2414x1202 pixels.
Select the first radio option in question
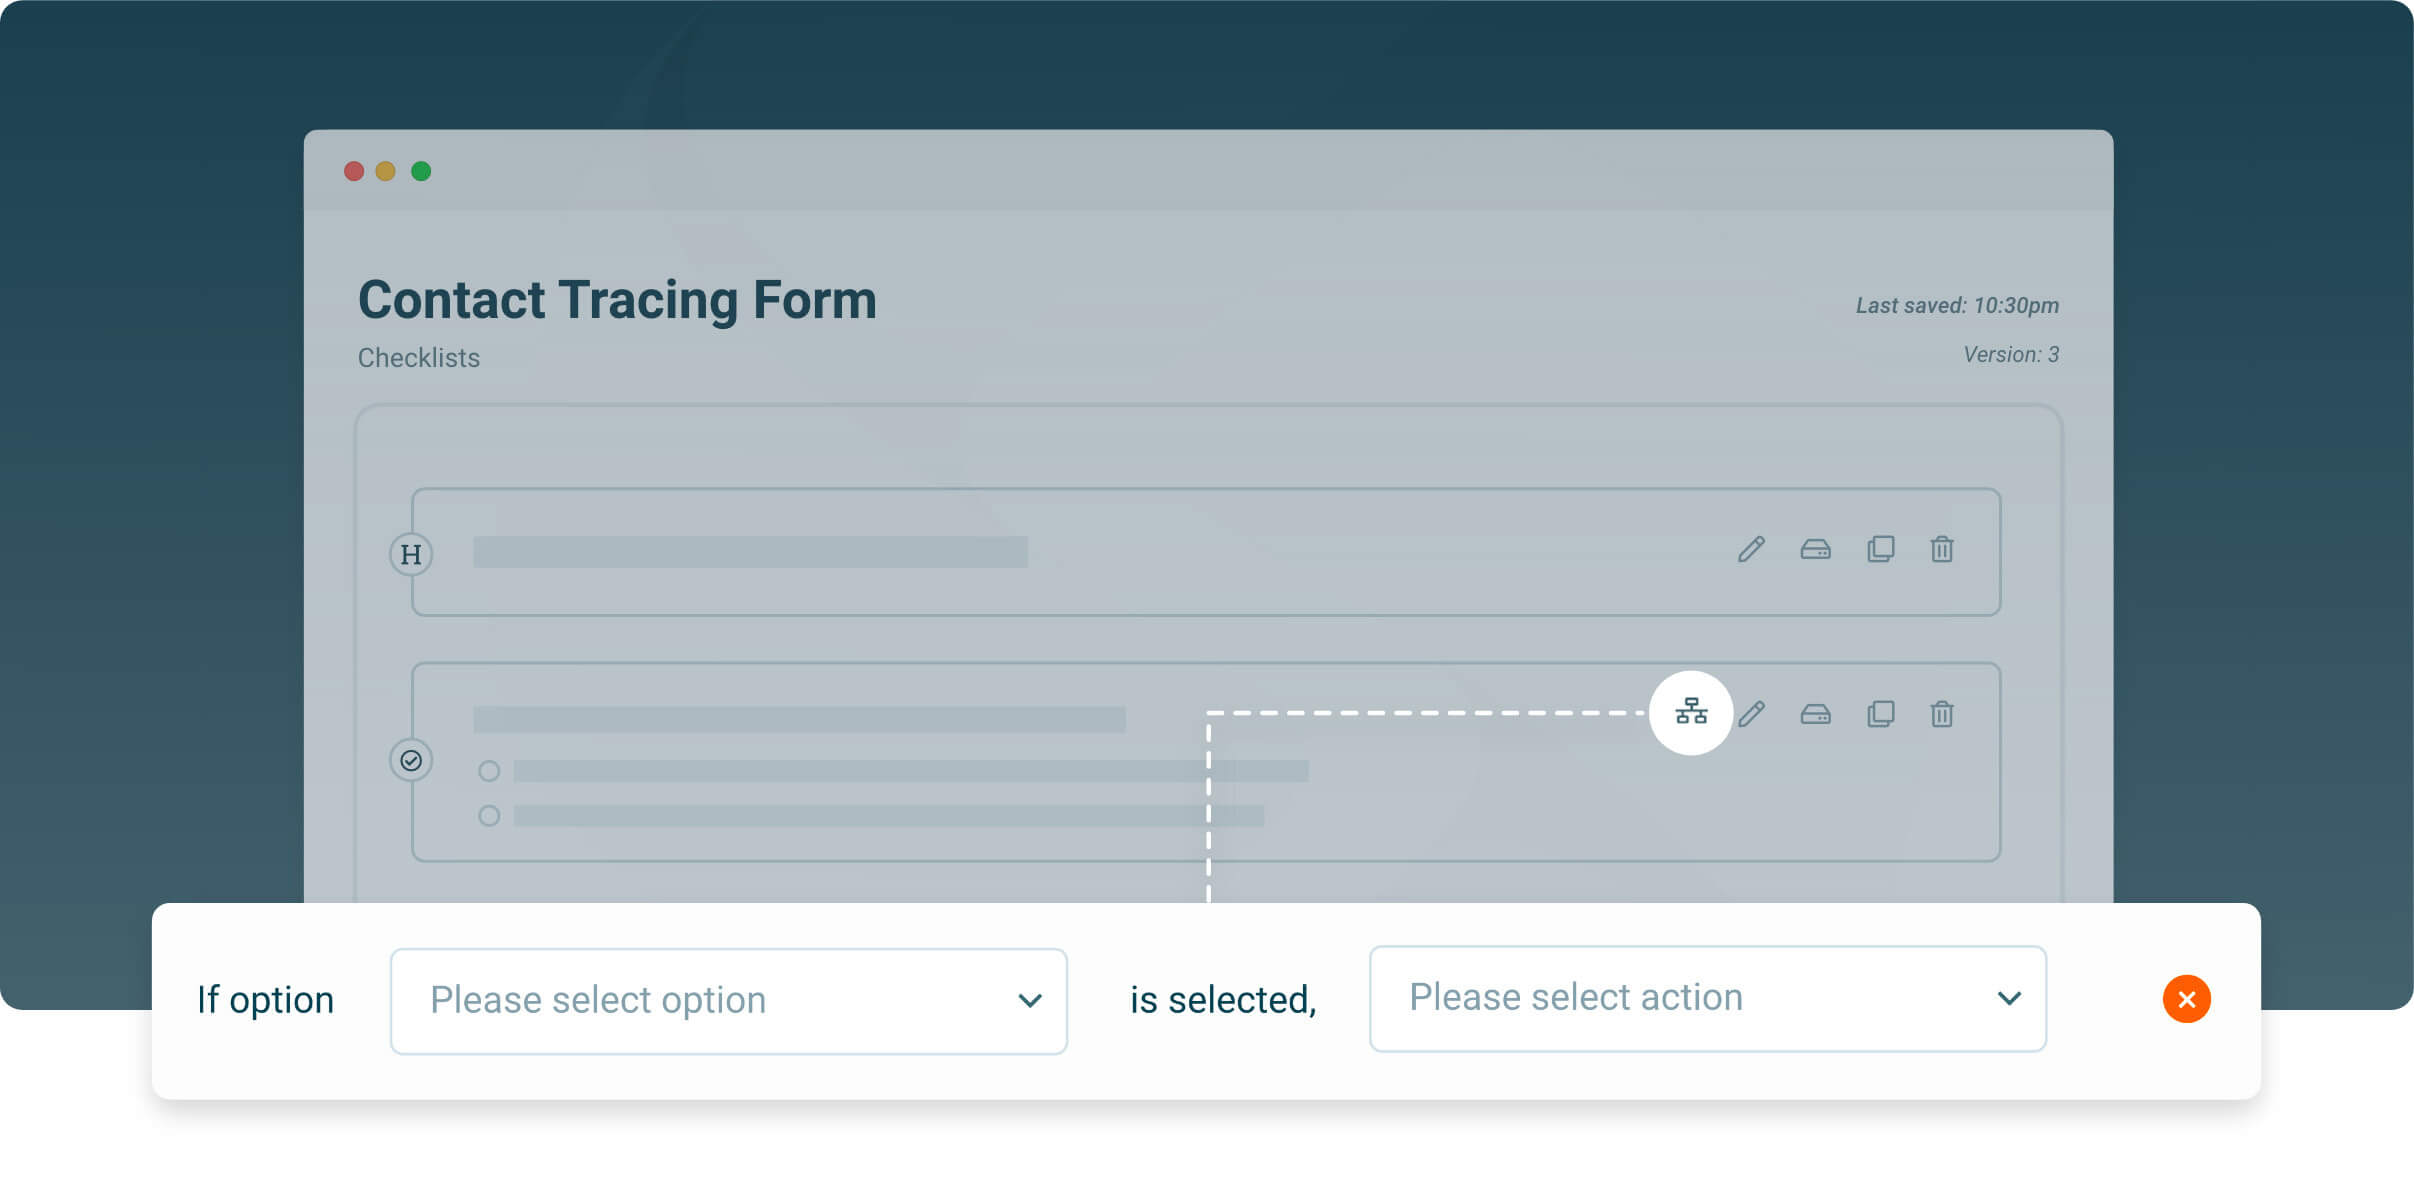click(489, 771)
